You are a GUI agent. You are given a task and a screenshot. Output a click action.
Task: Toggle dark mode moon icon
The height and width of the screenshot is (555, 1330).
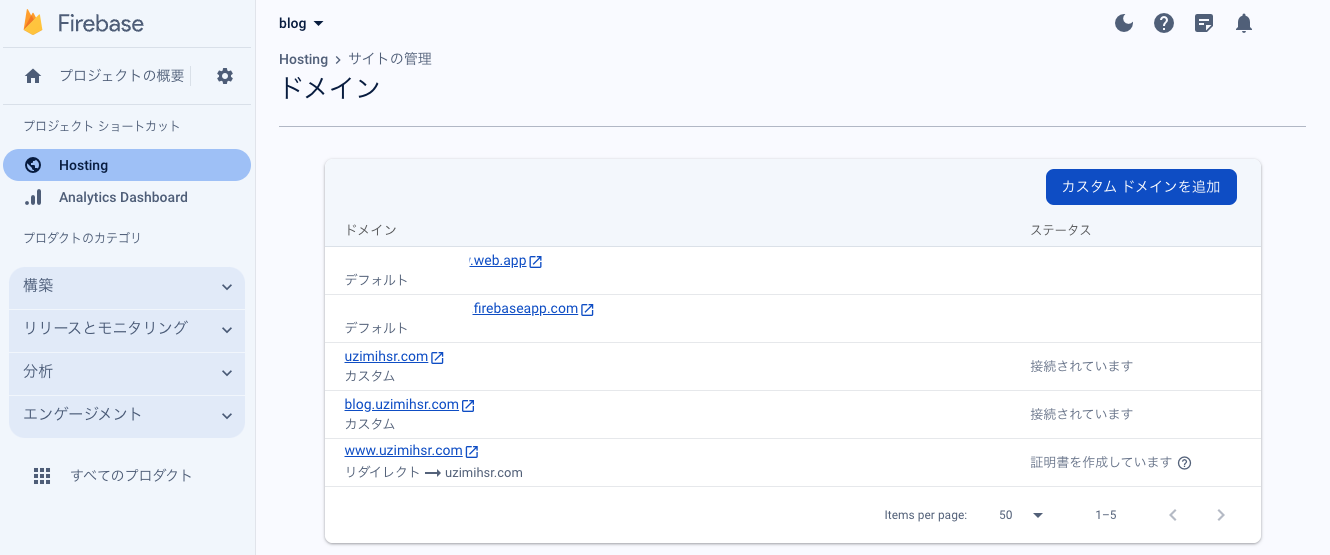1124,23
